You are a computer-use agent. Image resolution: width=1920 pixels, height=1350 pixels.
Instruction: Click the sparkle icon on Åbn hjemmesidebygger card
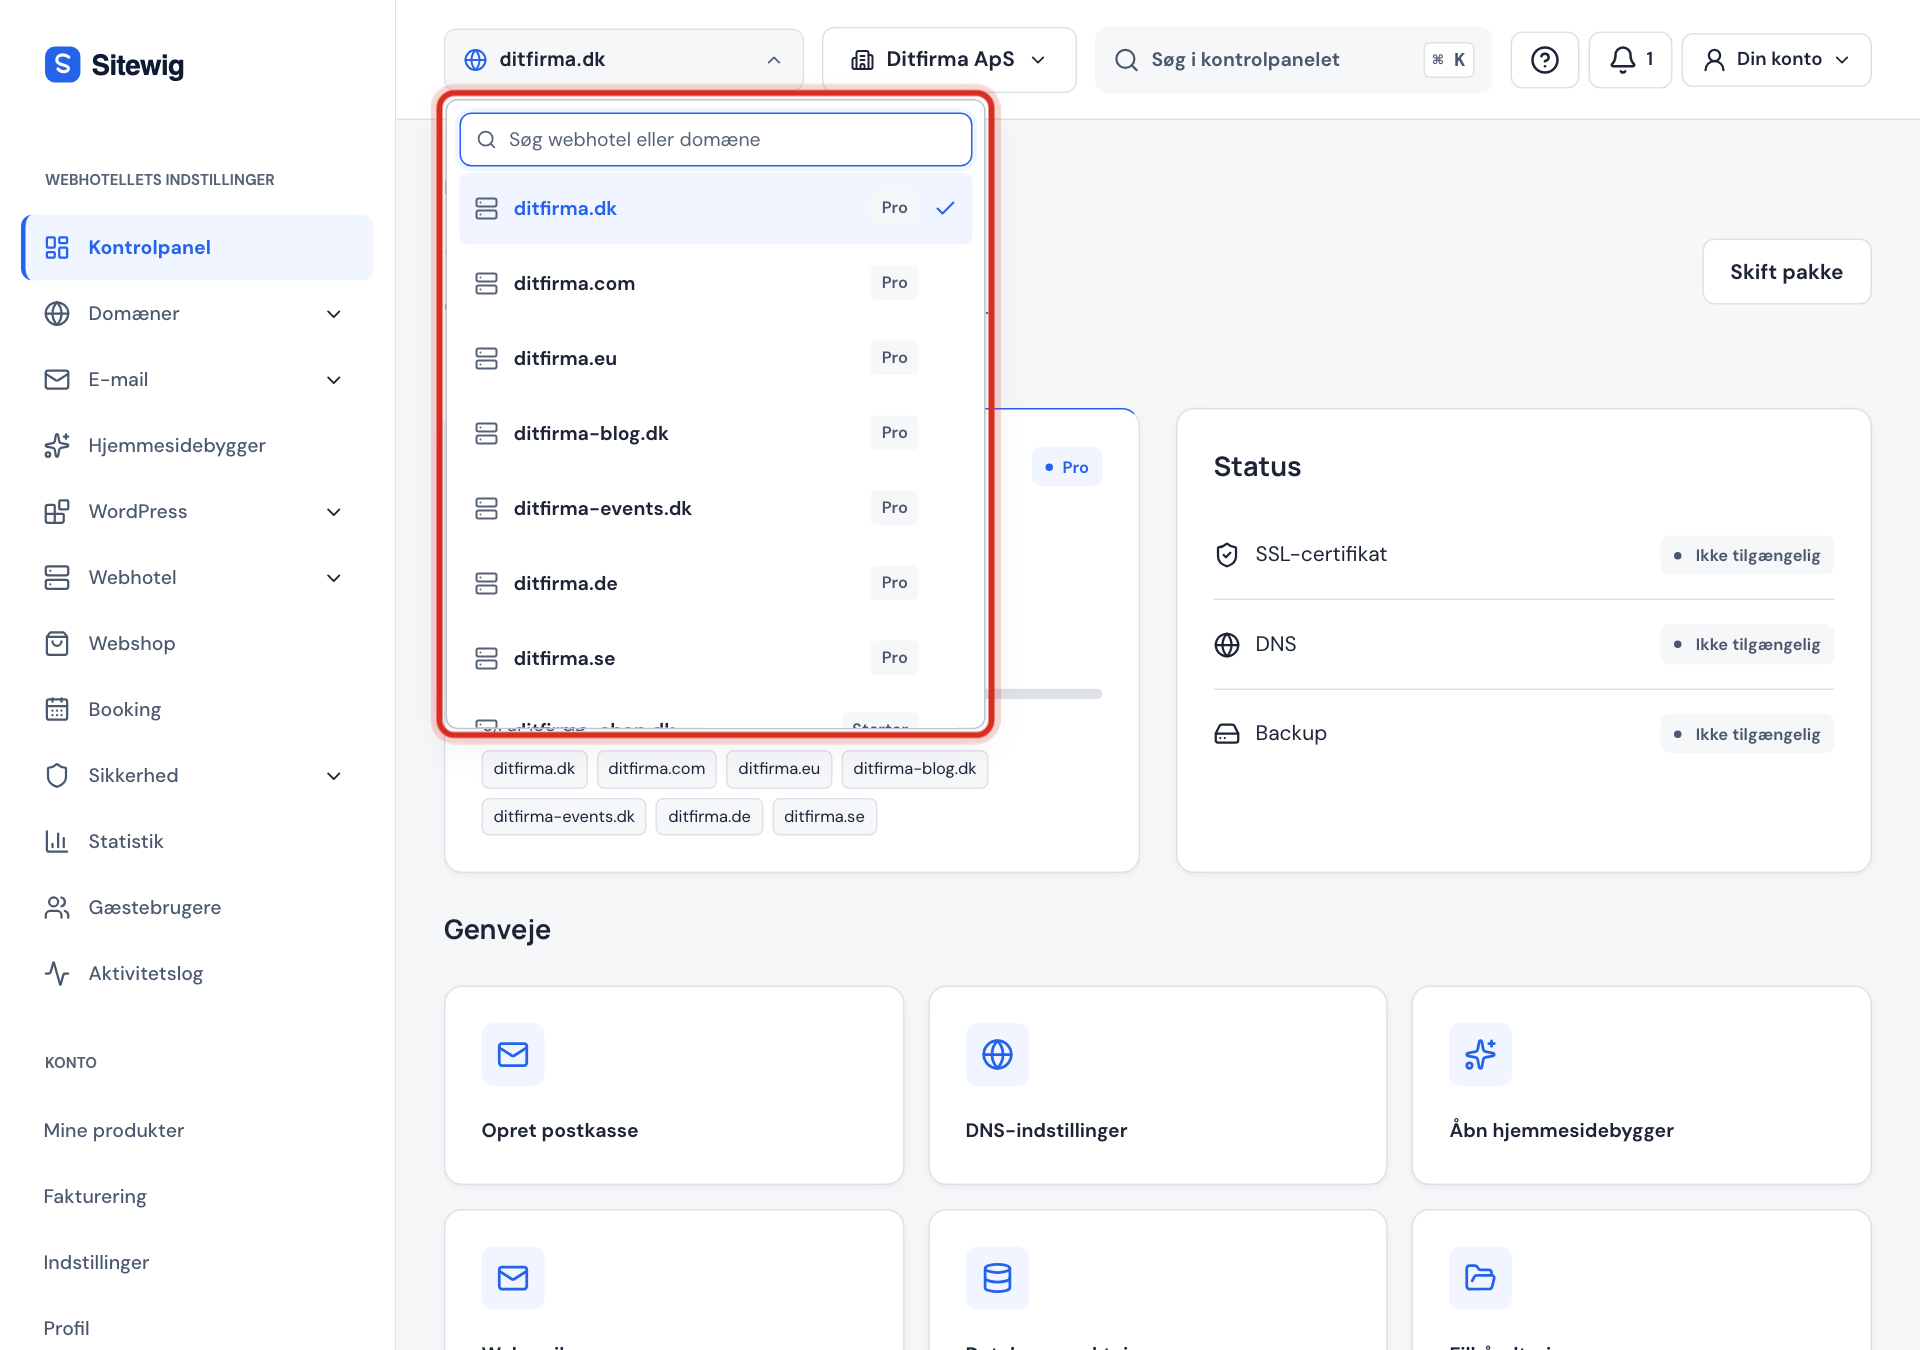(1480, 1054)
